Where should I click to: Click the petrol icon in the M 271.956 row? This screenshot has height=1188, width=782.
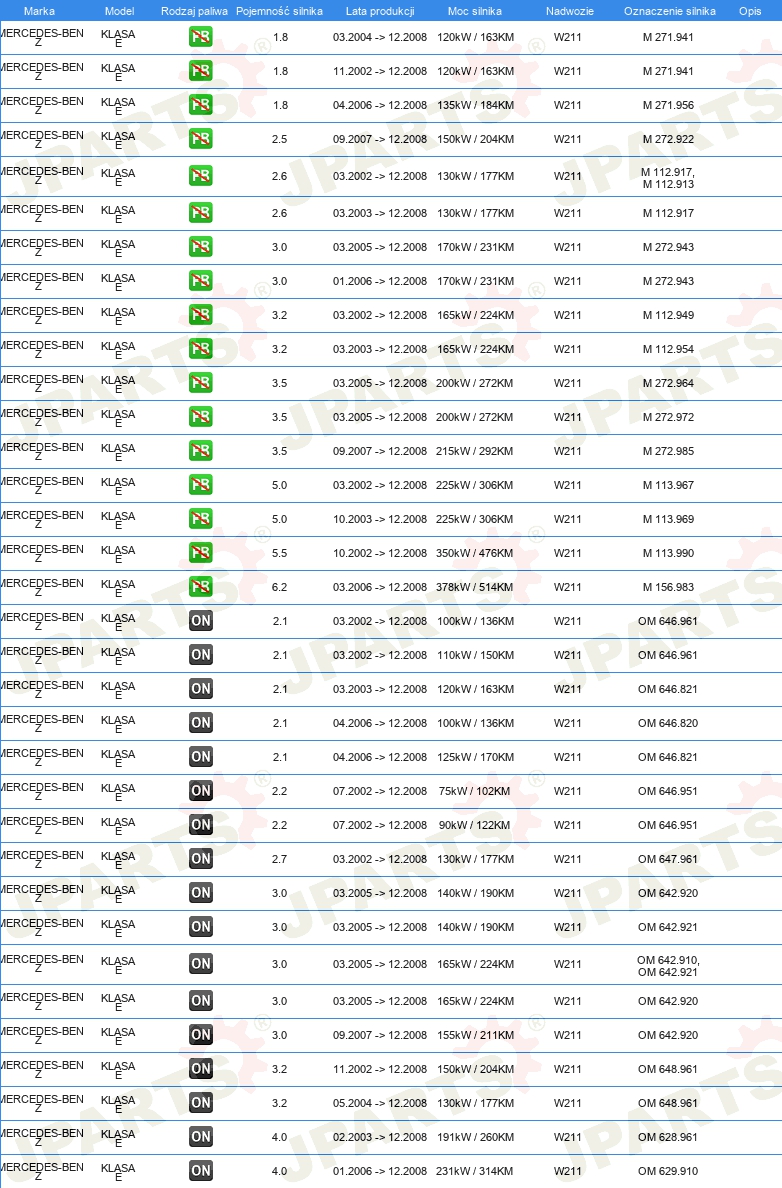201,105
